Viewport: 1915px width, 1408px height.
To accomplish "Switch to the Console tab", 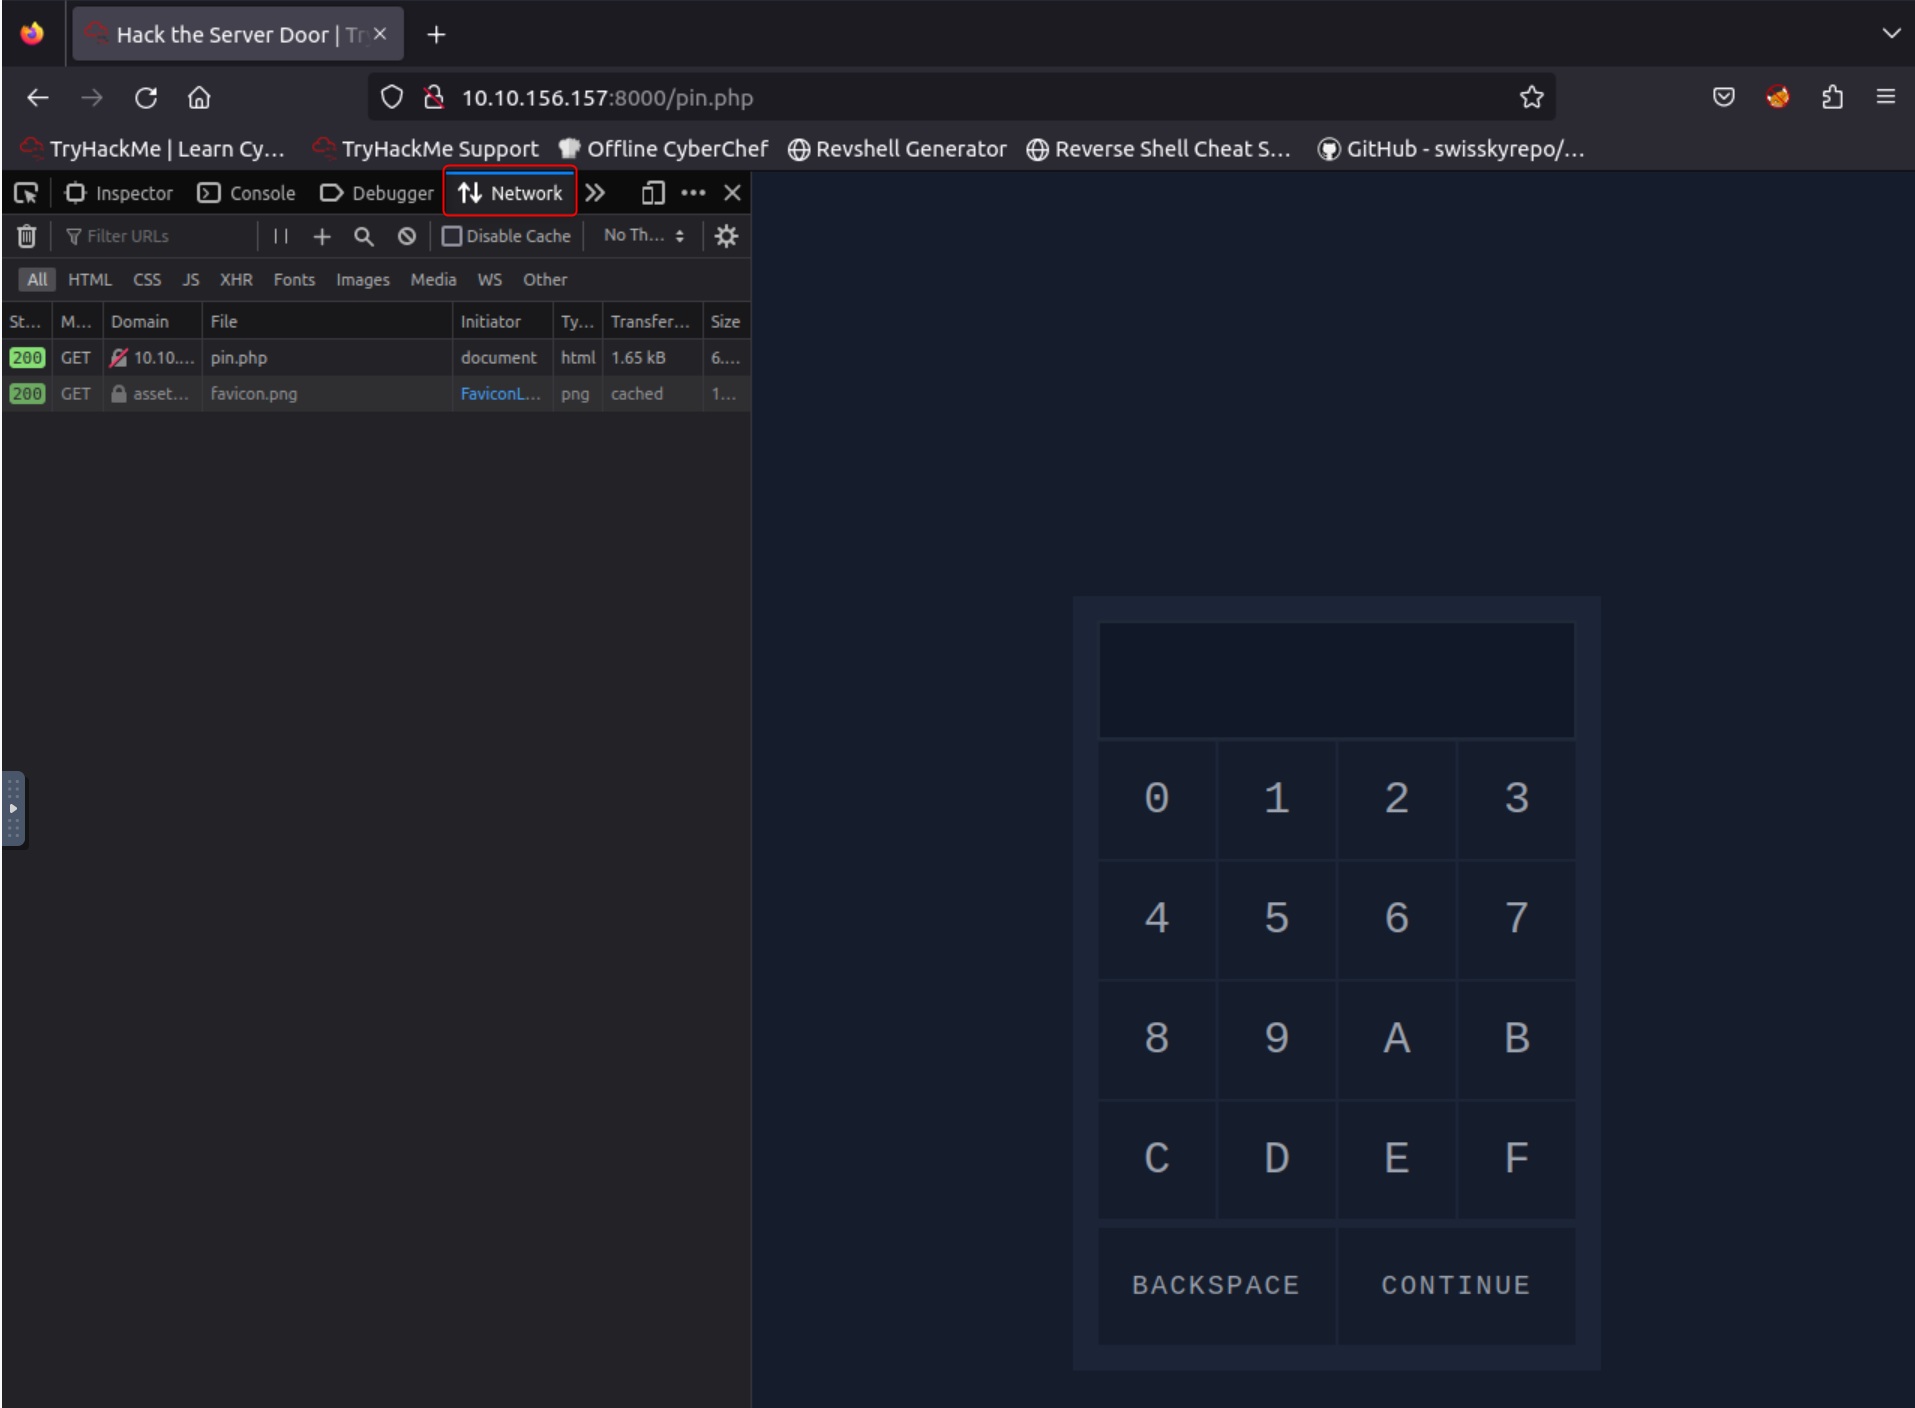I will (x=247, y=193).
